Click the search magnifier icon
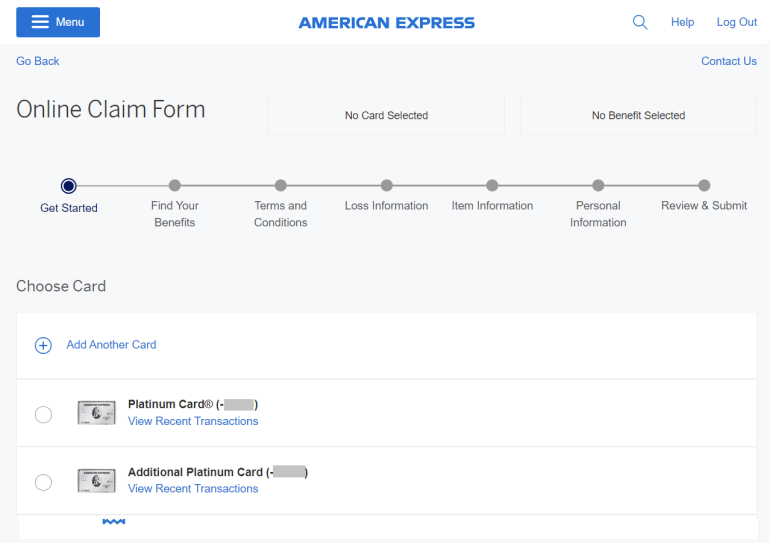770x543 pixels. 640,22
